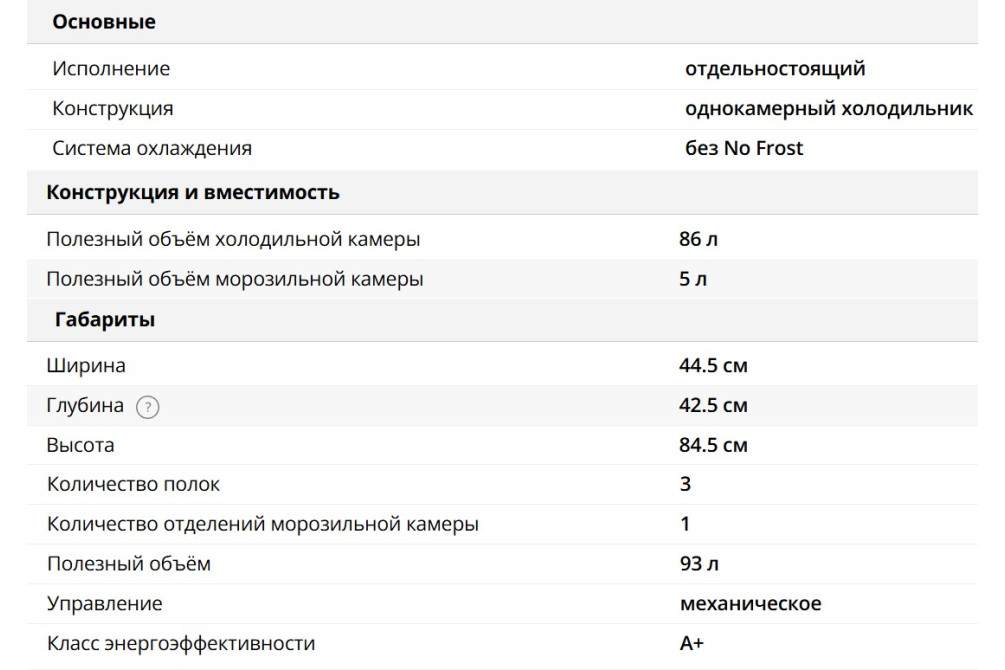1005x670 pixels.
Task: Click the 5 л freezer volume value
Action: (692, 279)
